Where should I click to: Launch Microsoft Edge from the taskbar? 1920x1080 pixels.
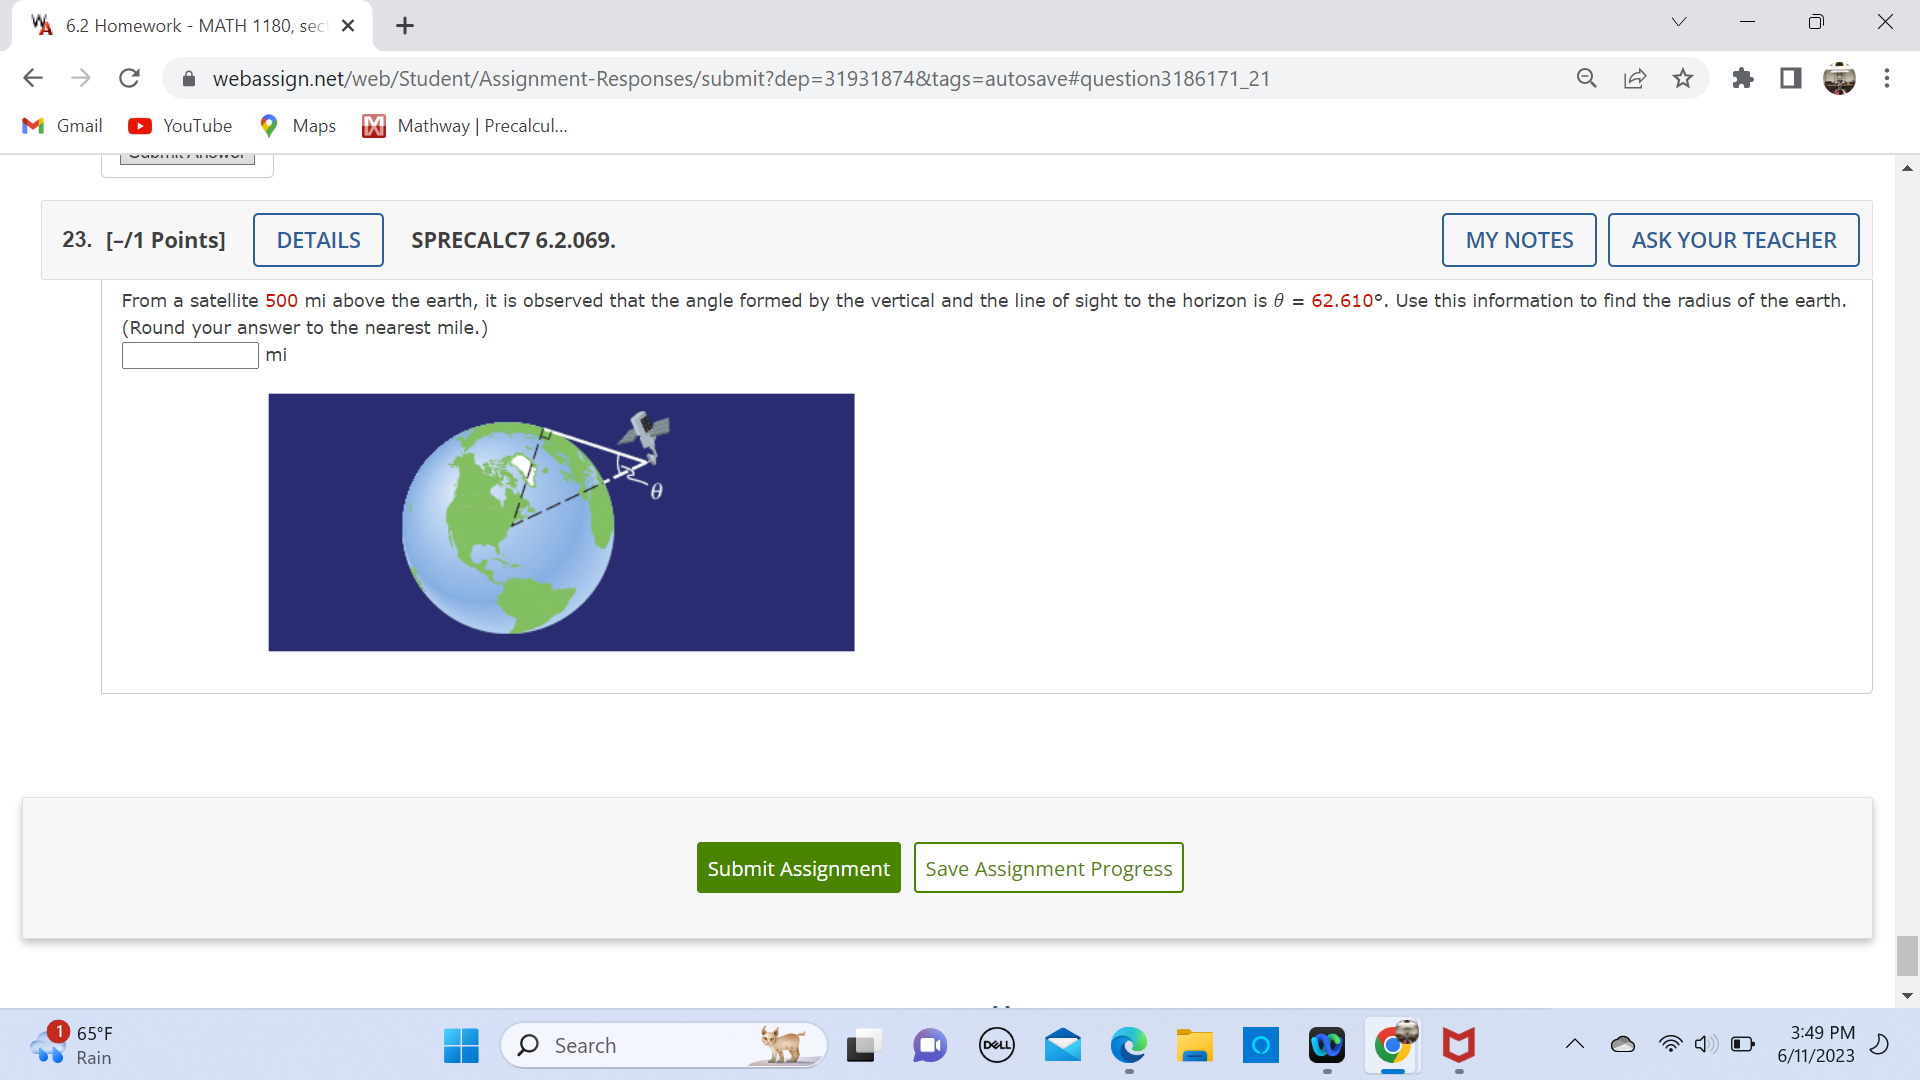tap(1128, 1045)
